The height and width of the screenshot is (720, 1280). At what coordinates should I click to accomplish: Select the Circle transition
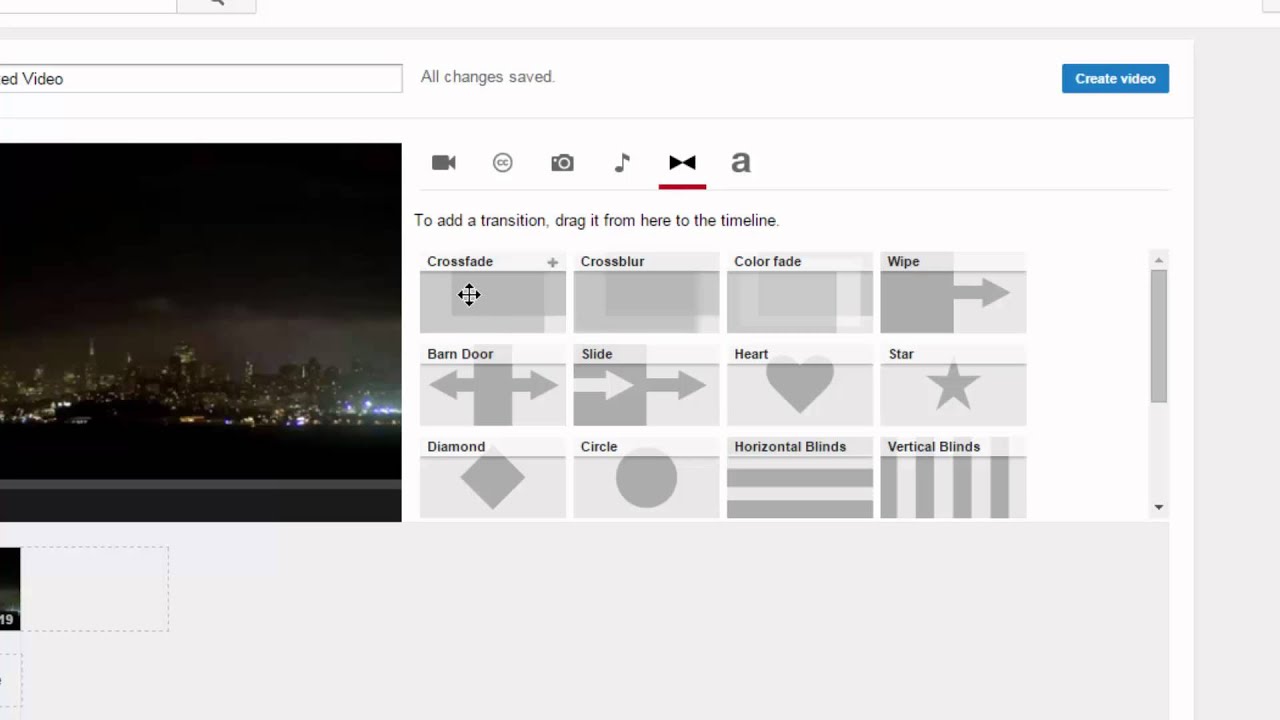click(x=646, y=478)
